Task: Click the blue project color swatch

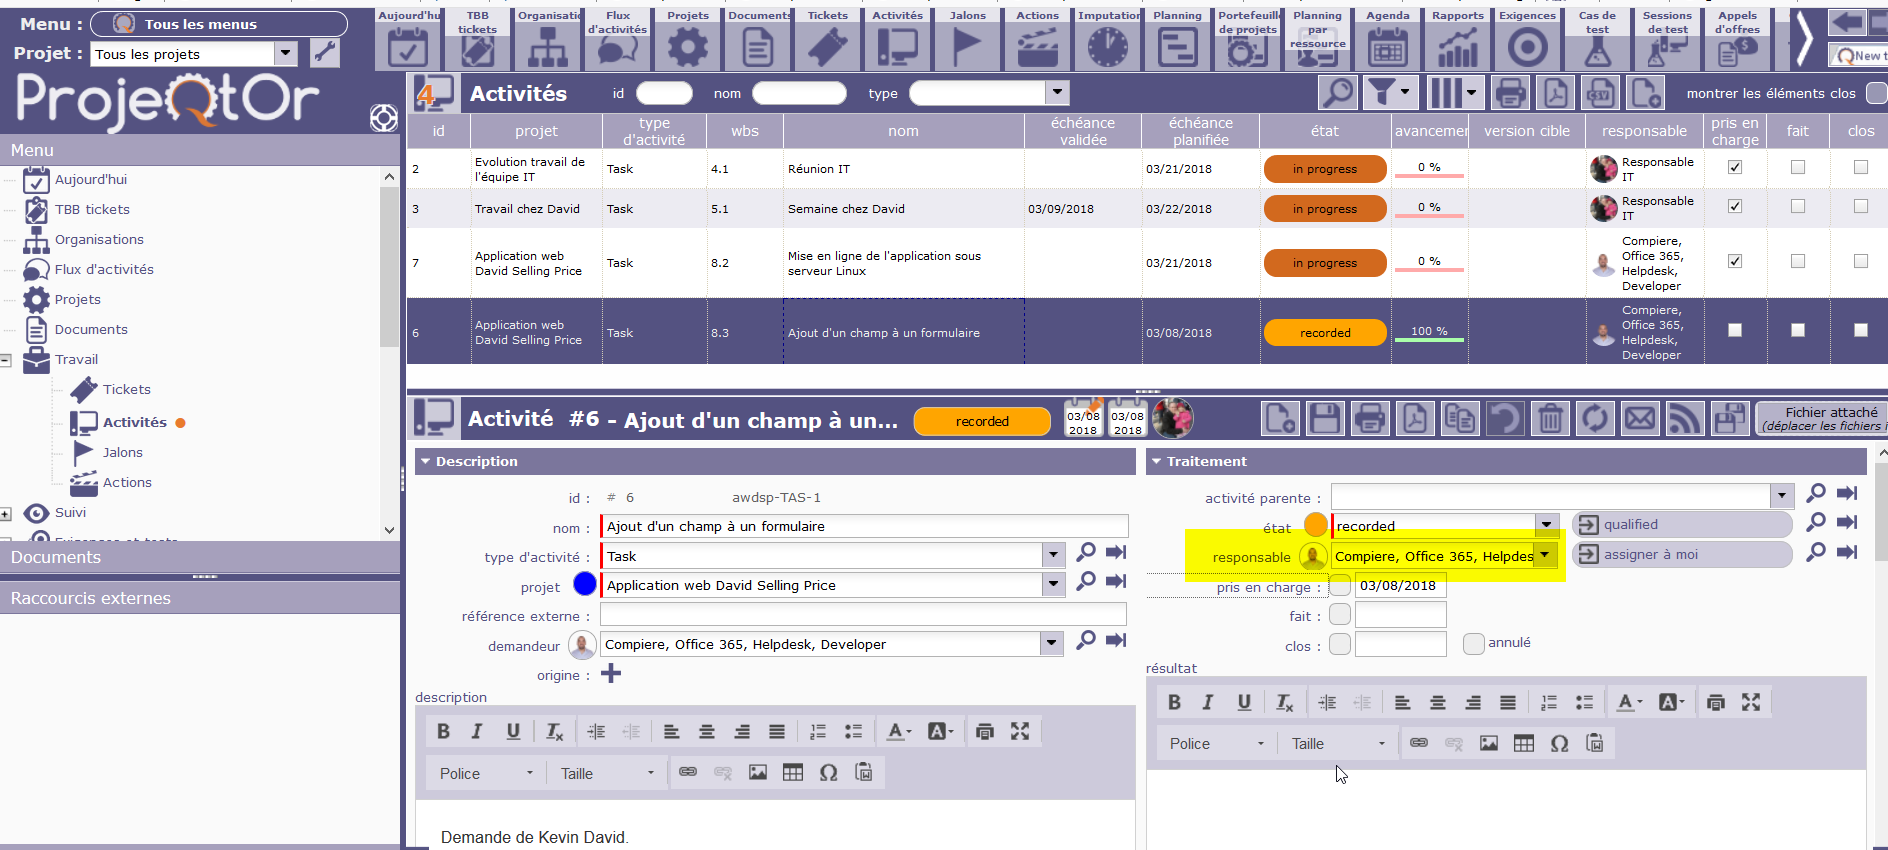Action: coord(585,584)
